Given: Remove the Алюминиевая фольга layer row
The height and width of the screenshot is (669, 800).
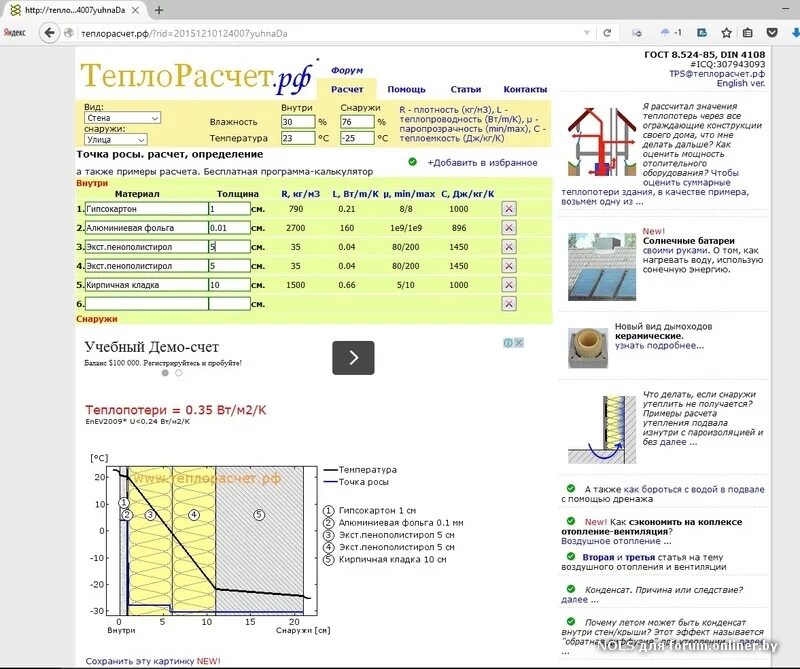Looking at the screenshot, I should [509, 228].
